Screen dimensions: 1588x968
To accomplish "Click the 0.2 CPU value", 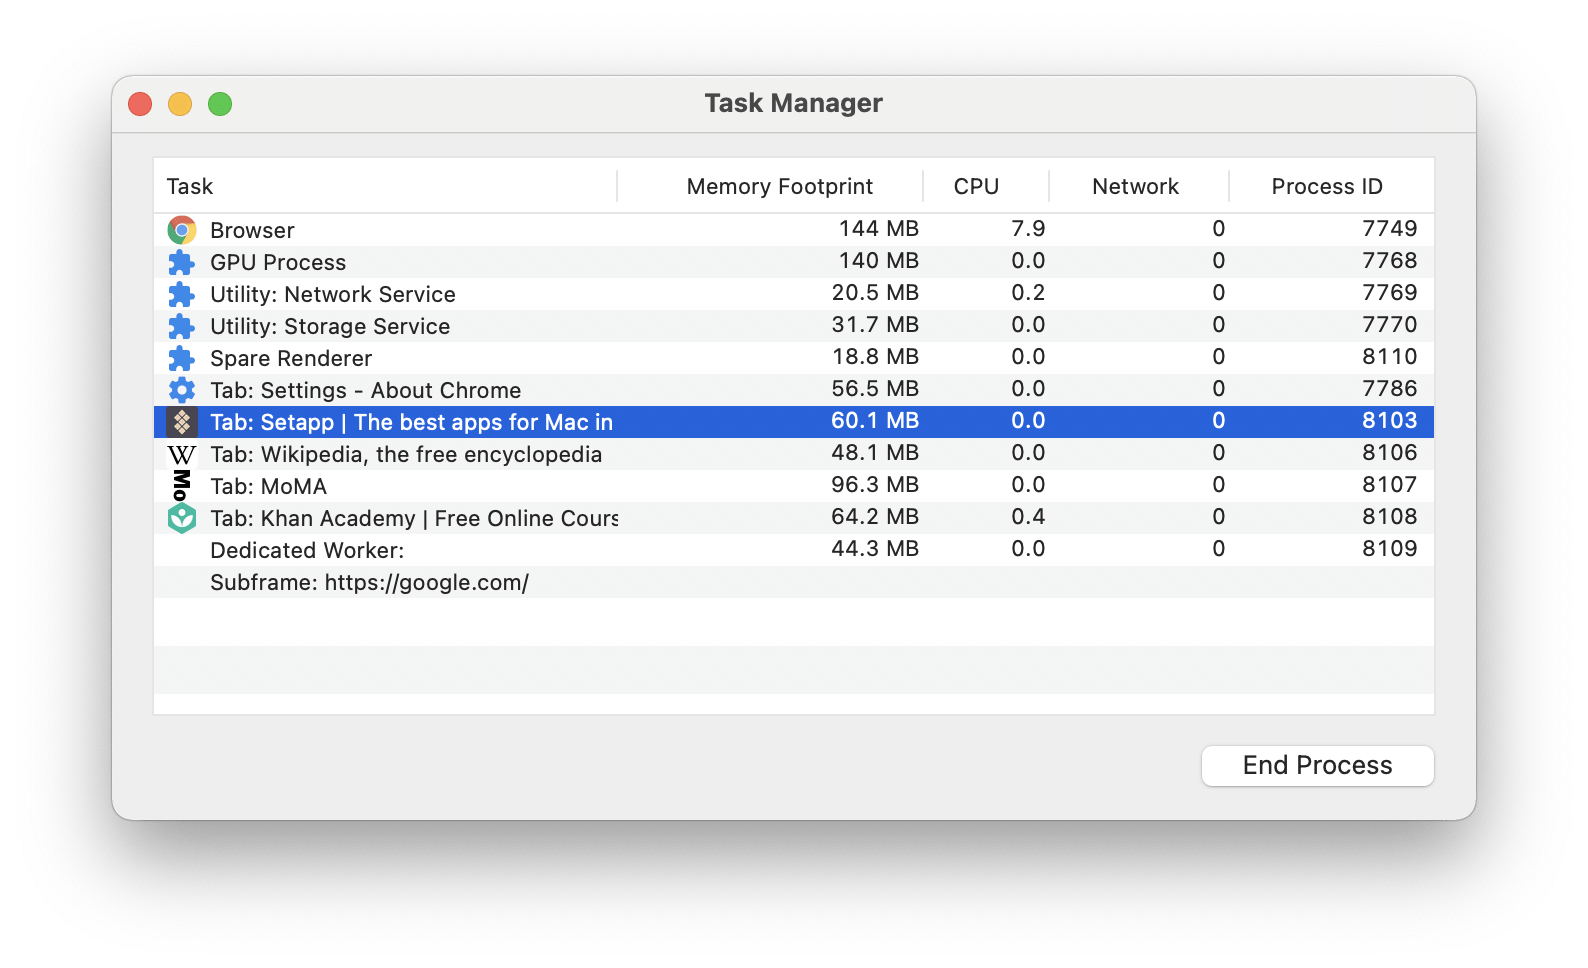I will (x=1028, y=292).
